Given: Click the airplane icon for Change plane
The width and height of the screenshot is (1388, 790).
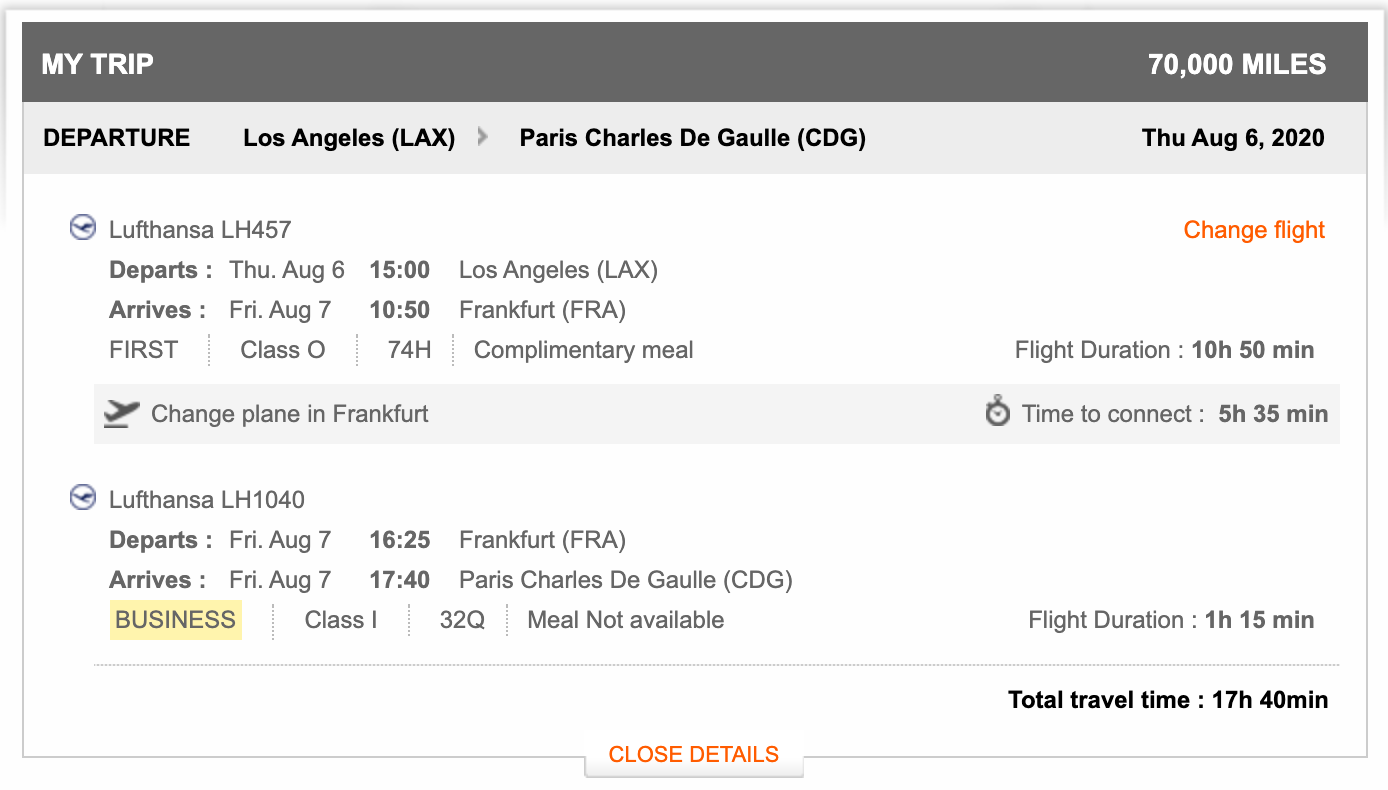Looking at the screenshot, I should point(121,413).
